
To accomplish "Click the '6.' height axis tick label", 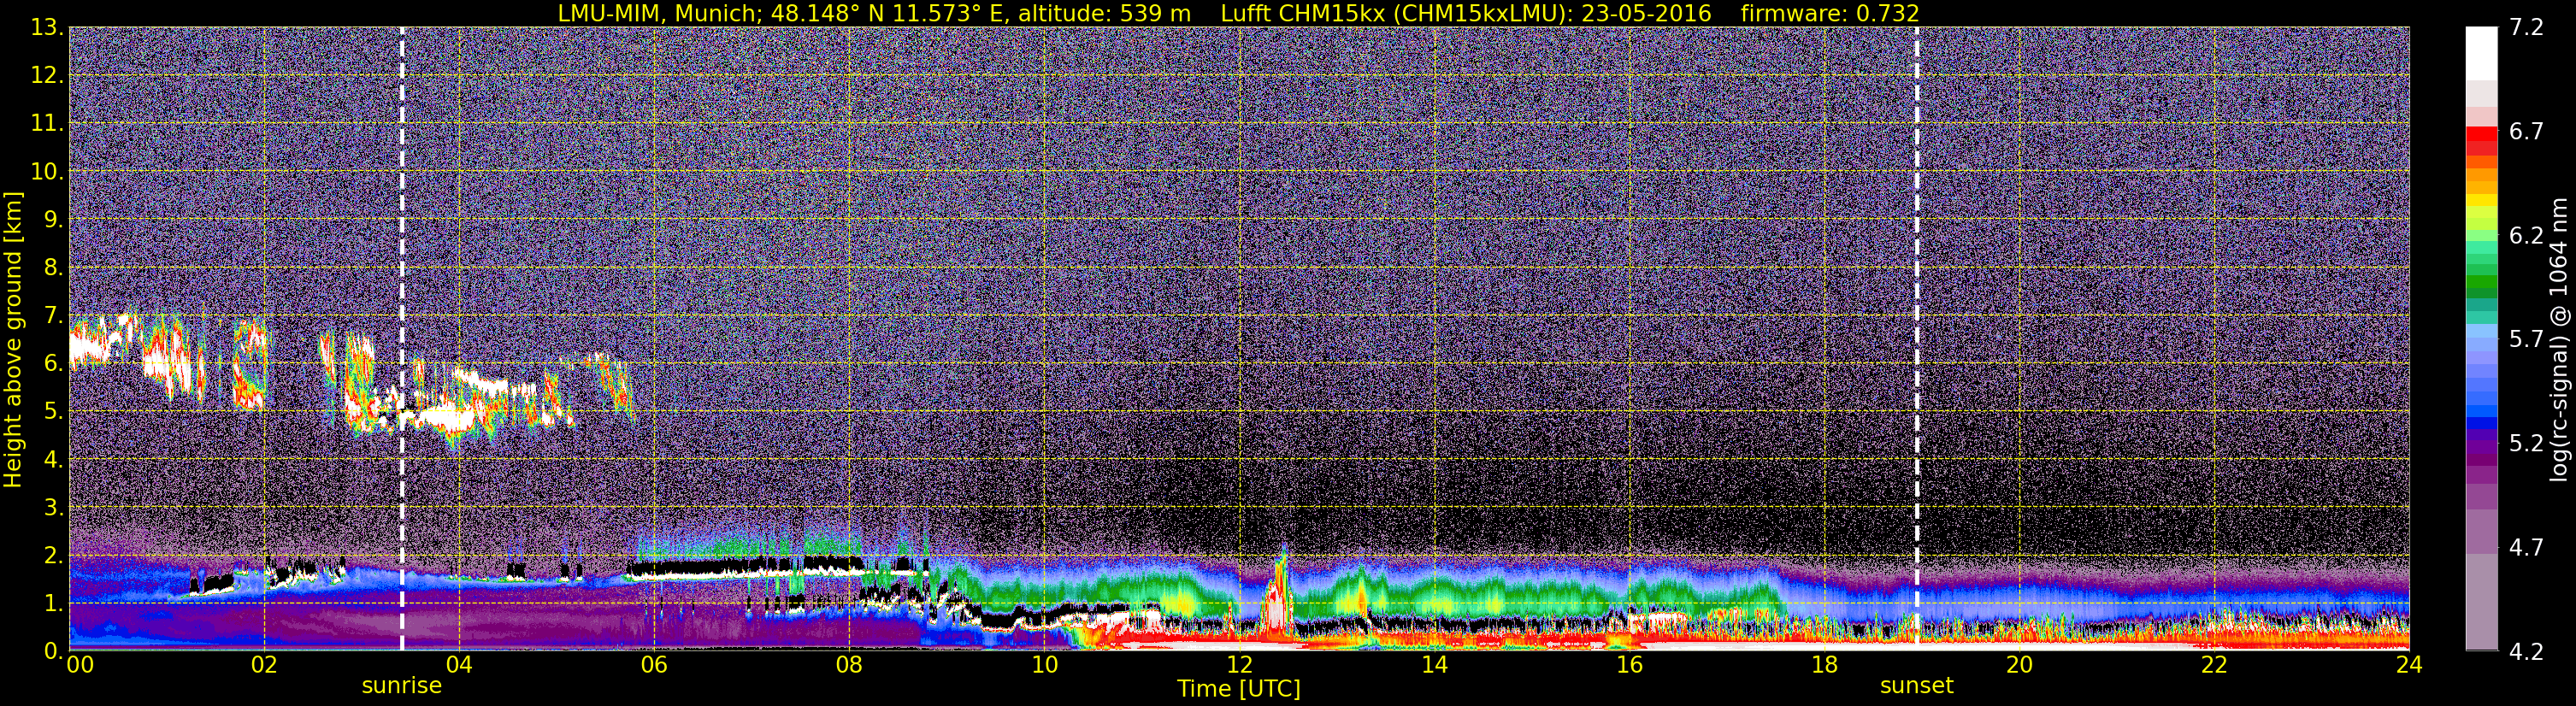I will [52, 364].
